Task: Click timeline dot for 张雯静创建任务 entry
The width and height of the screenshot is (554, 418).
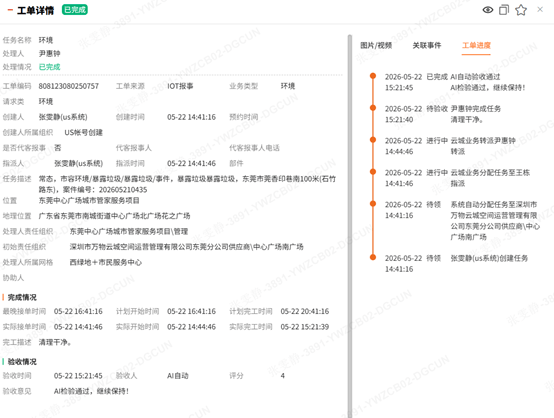Action: pos(373,257)
